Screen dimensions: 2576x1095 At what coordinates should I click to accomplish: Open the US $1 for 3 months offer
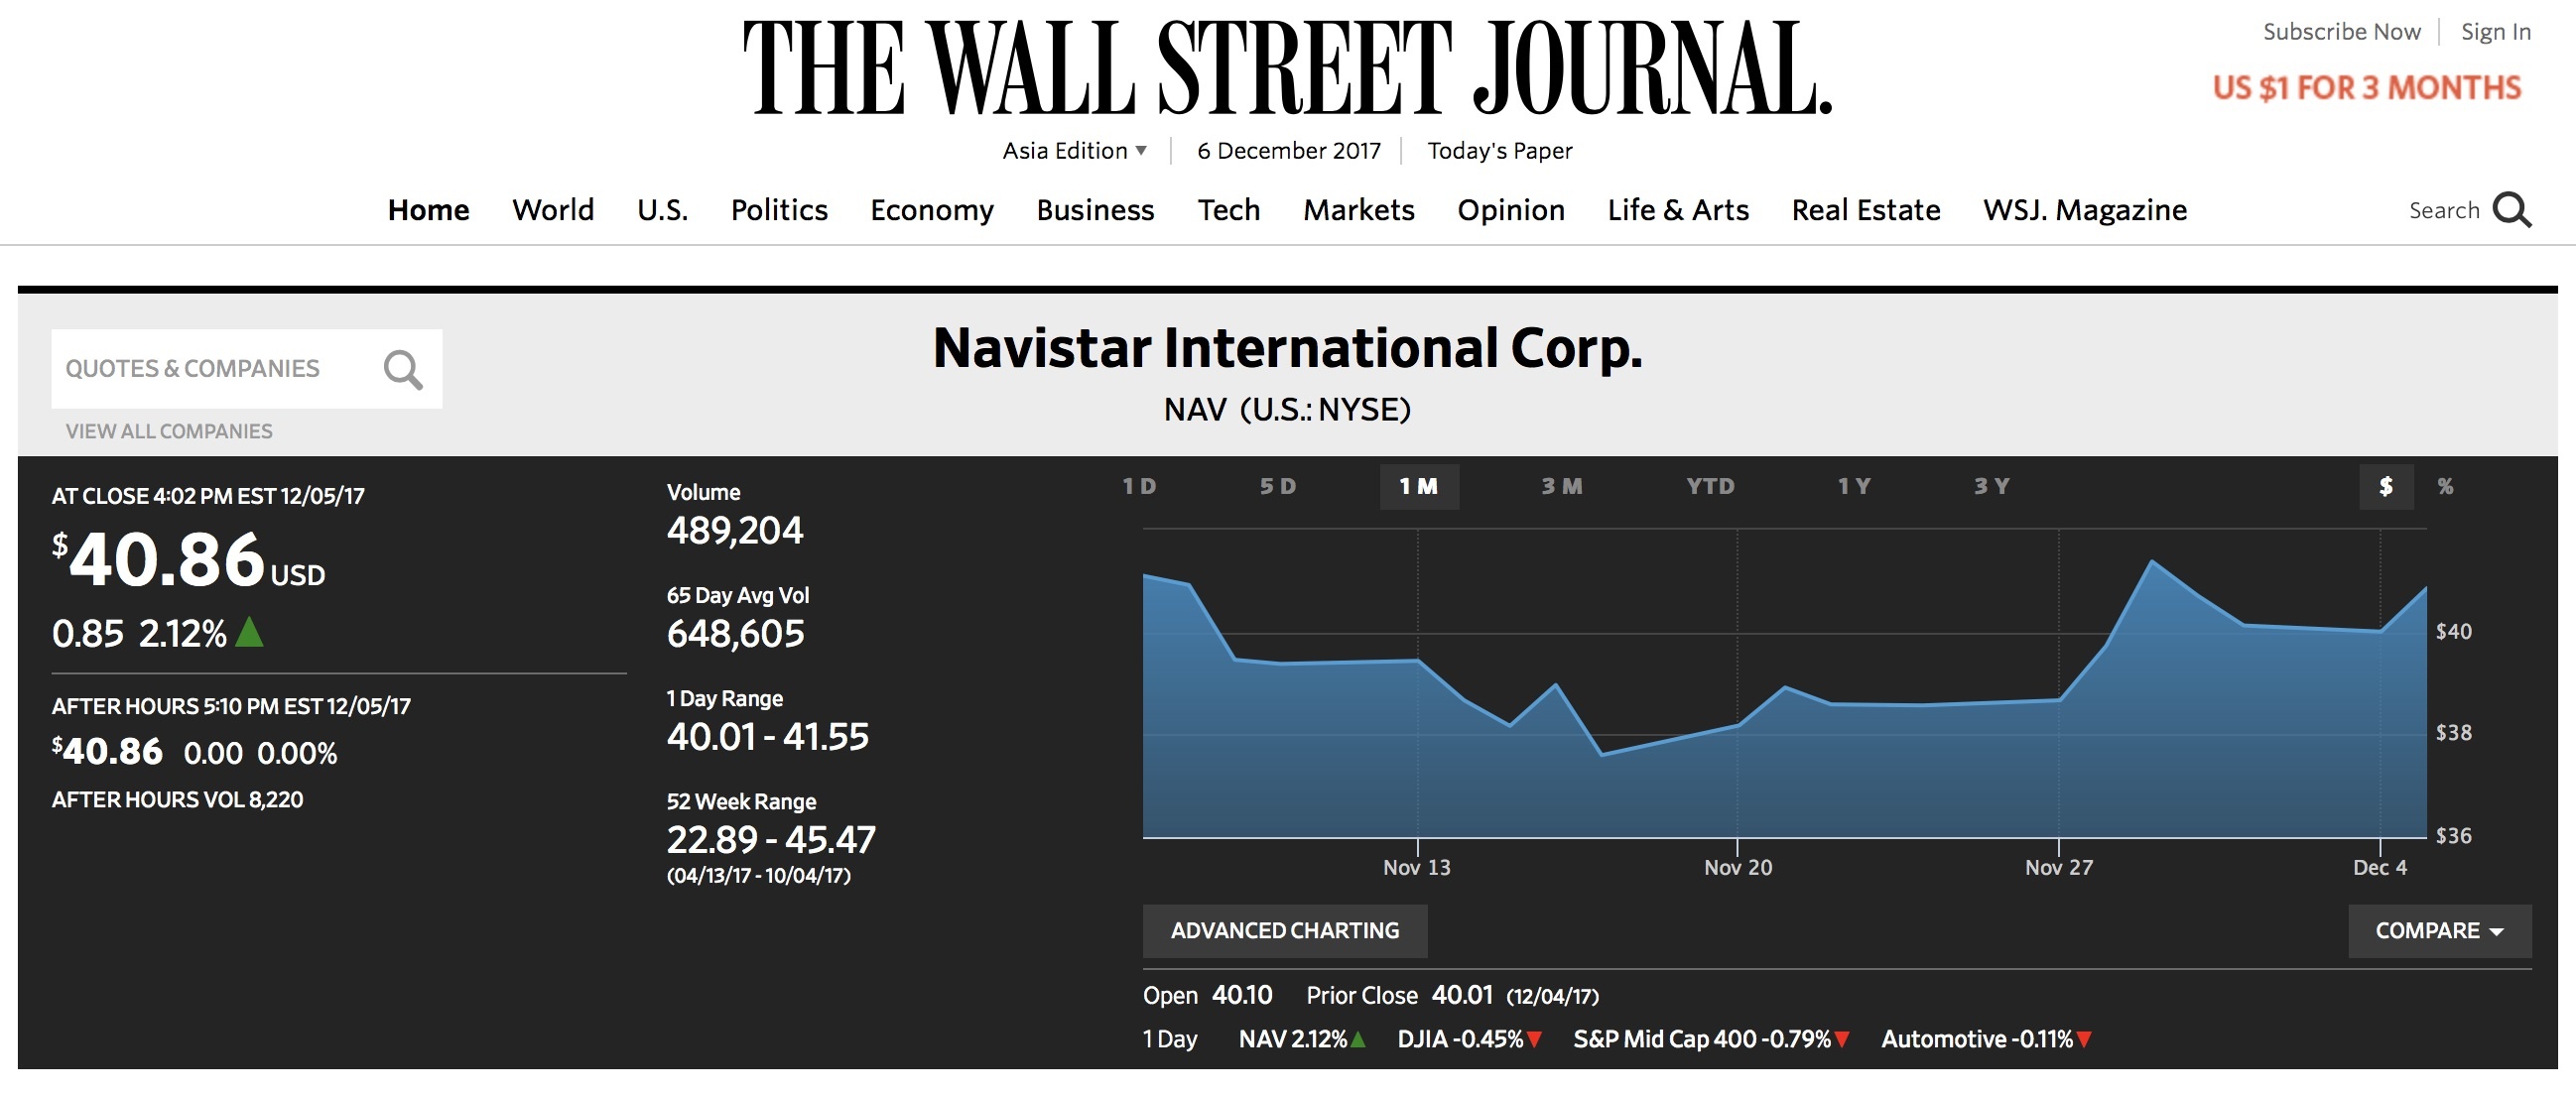pyautogui.click(x=2366, y=88)
